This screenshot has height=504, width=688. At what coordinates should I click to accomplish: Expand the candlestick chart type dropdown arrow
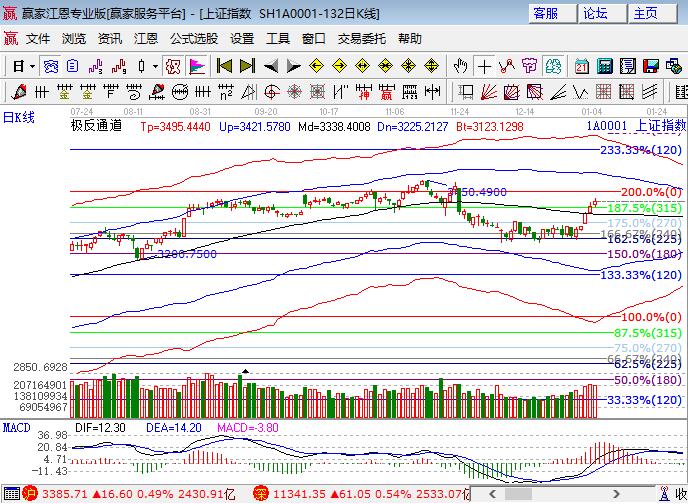[x=155, y=66]
